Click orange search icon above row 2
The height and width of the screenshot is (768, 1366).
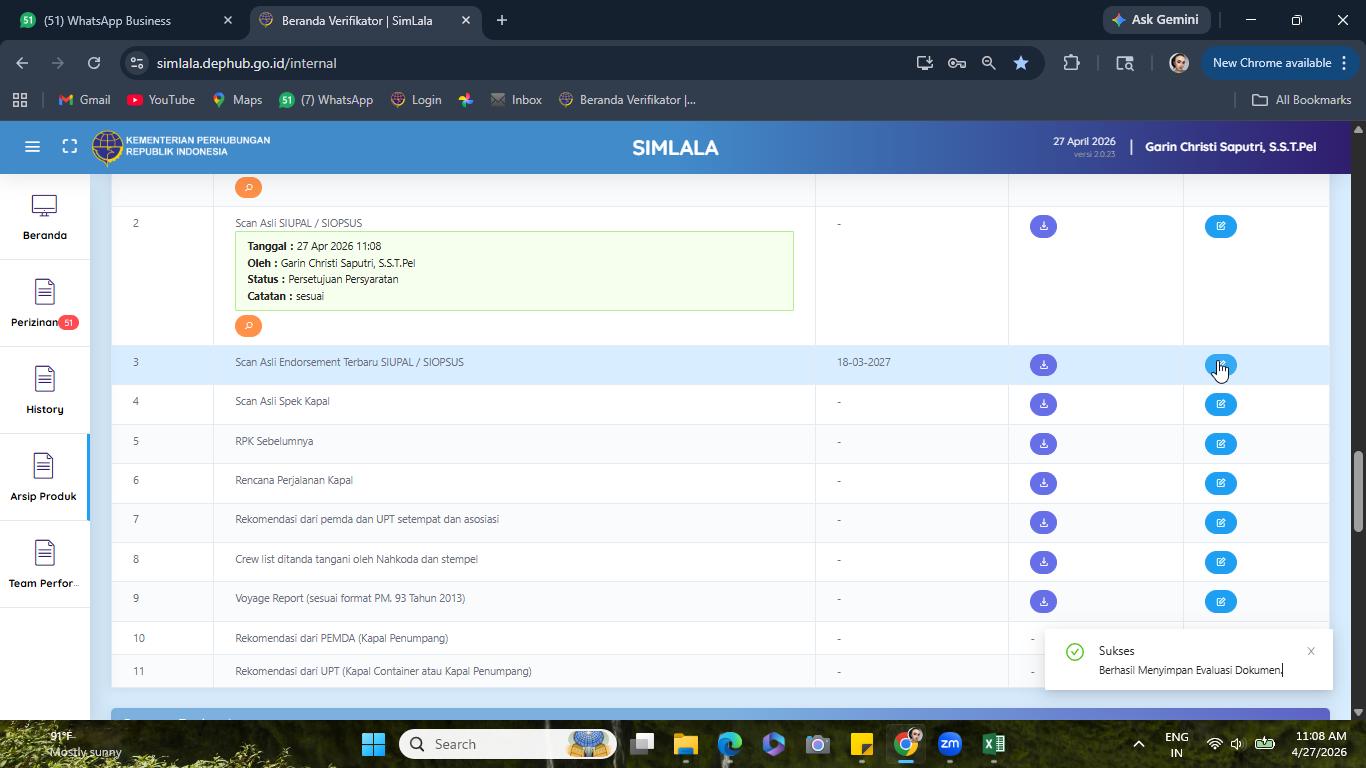click(248, 187)
